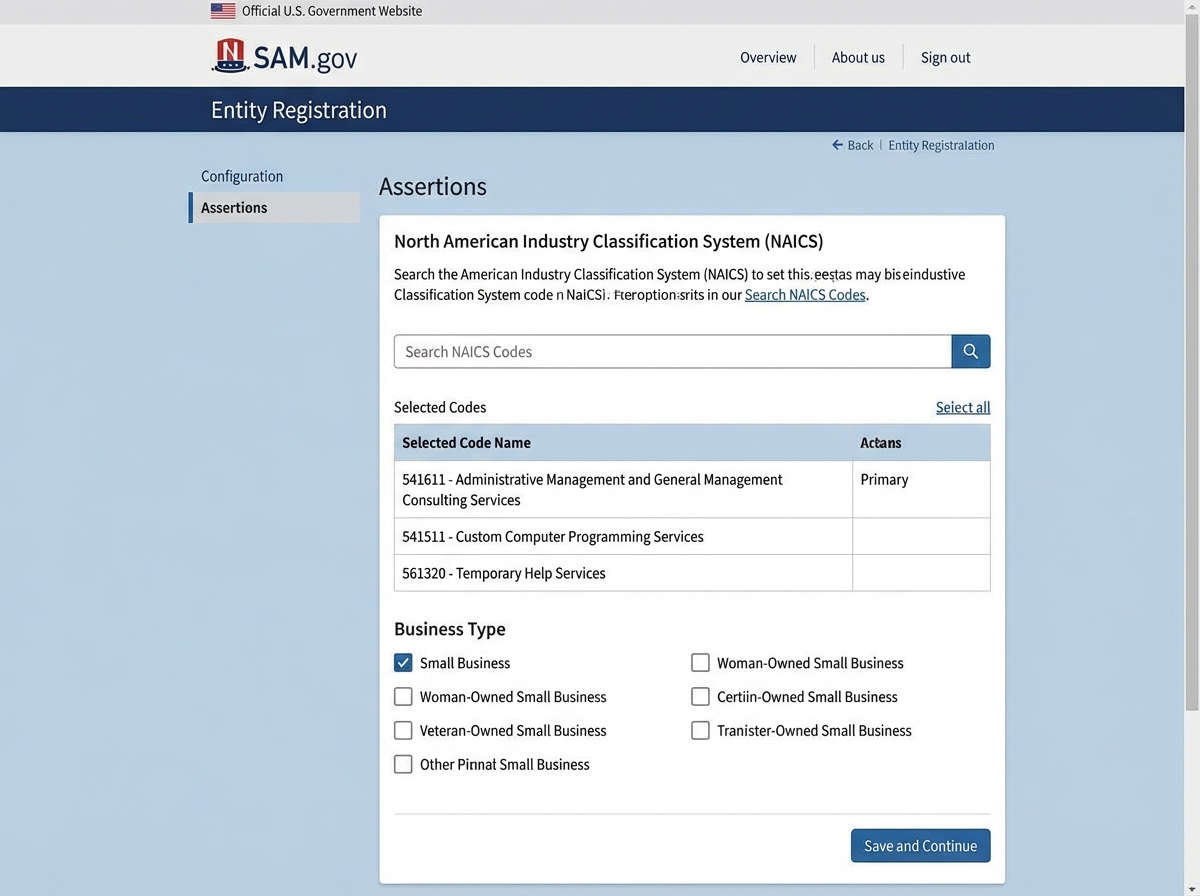Check the Certiin-Owned Small Business box

pos(700,696)
